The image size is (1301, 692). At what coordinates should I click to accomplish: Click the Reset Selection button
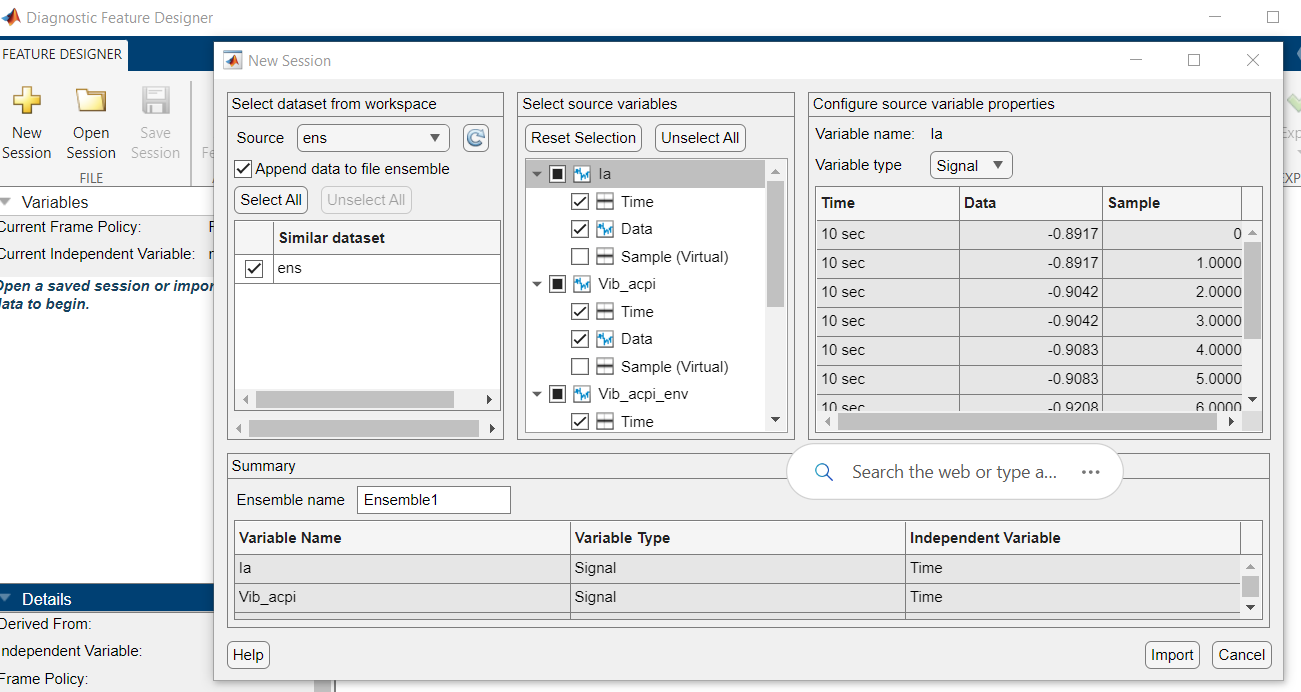click(584, 138)
